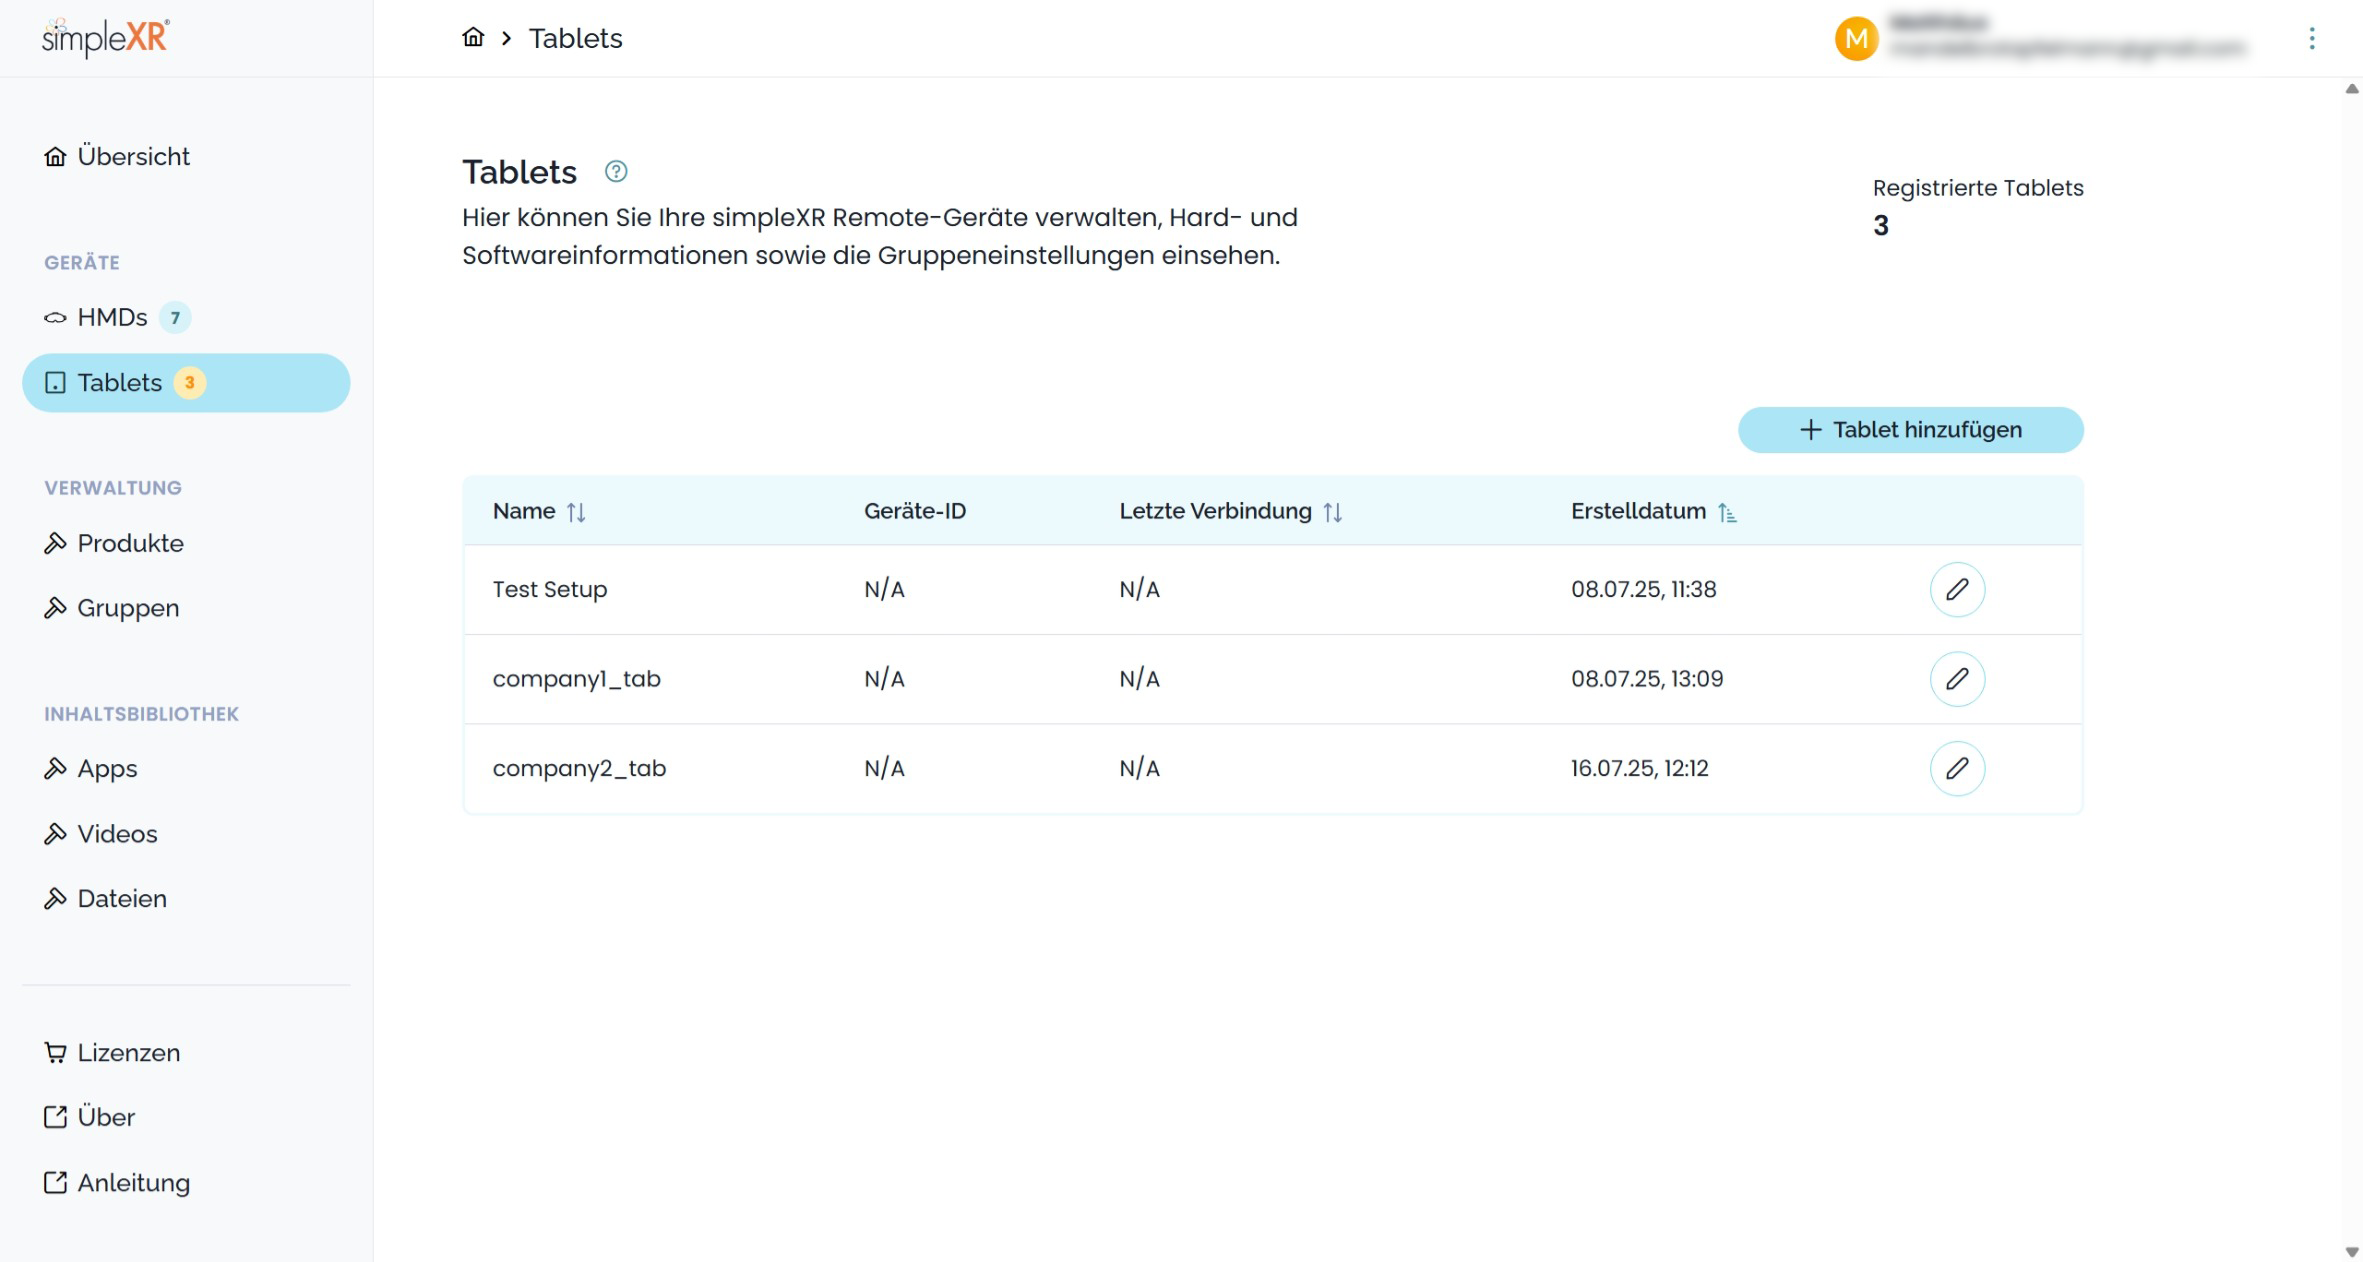Open Gruppen in the sidebar
2363x1262 pixels.
click(128, 609)
